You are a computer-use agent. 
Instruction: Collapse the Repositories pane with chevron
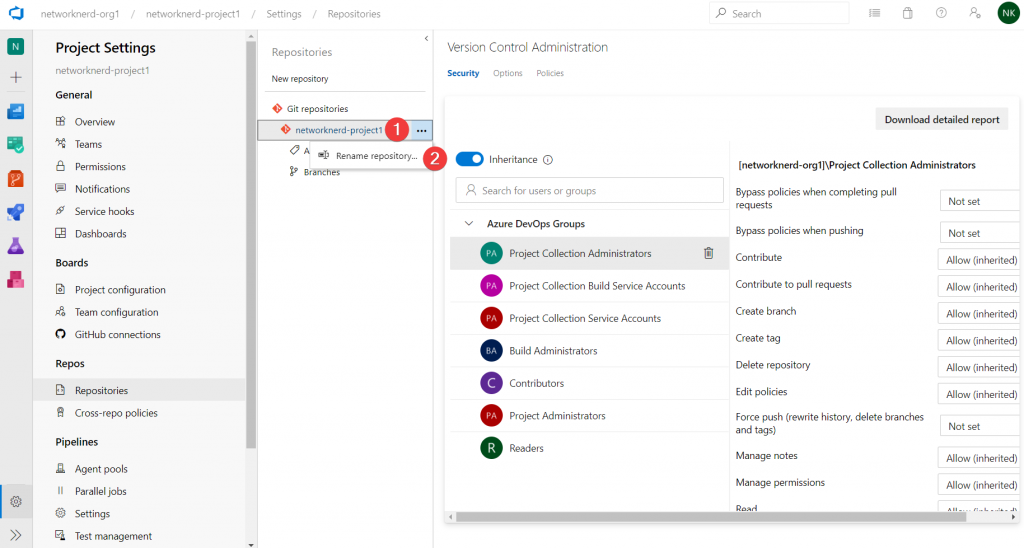426,39
